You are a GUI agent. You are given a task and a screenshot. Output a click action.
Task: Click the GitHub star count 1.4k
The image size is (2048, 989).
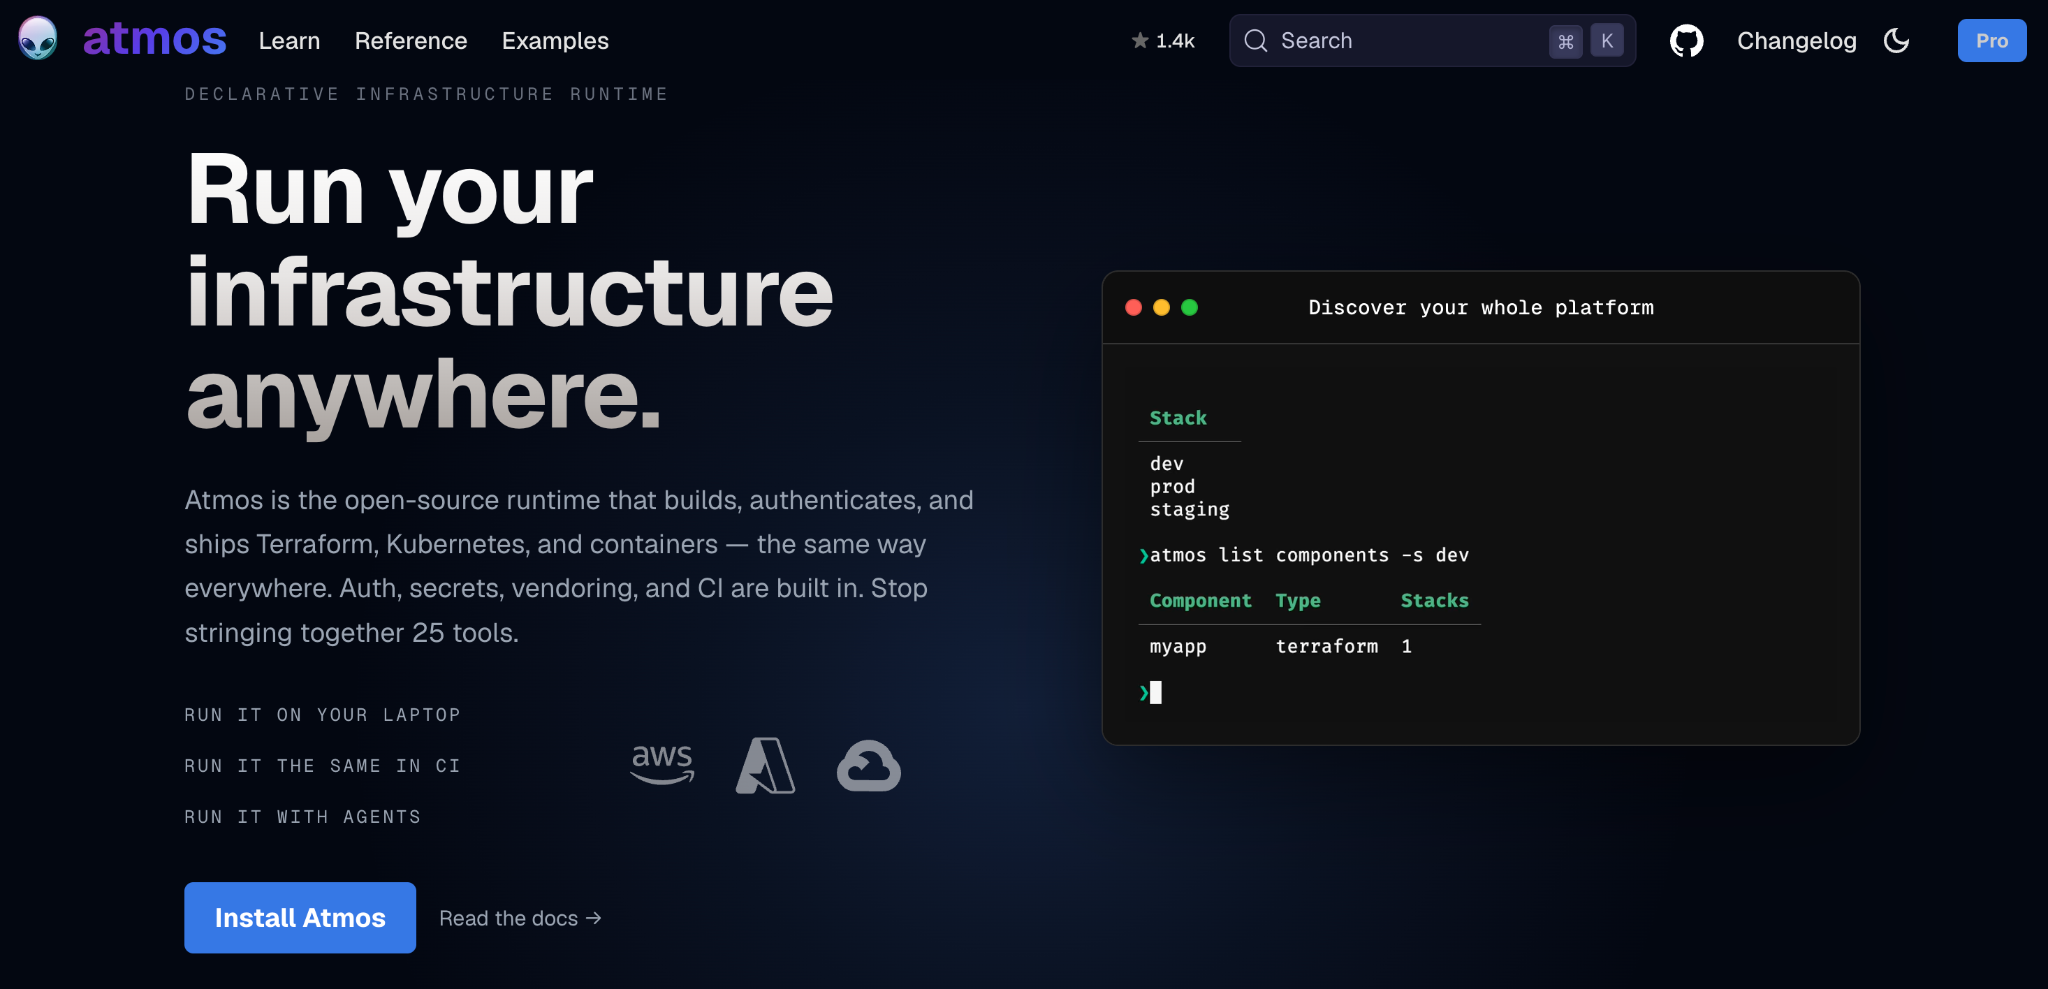pos(1163,41)
